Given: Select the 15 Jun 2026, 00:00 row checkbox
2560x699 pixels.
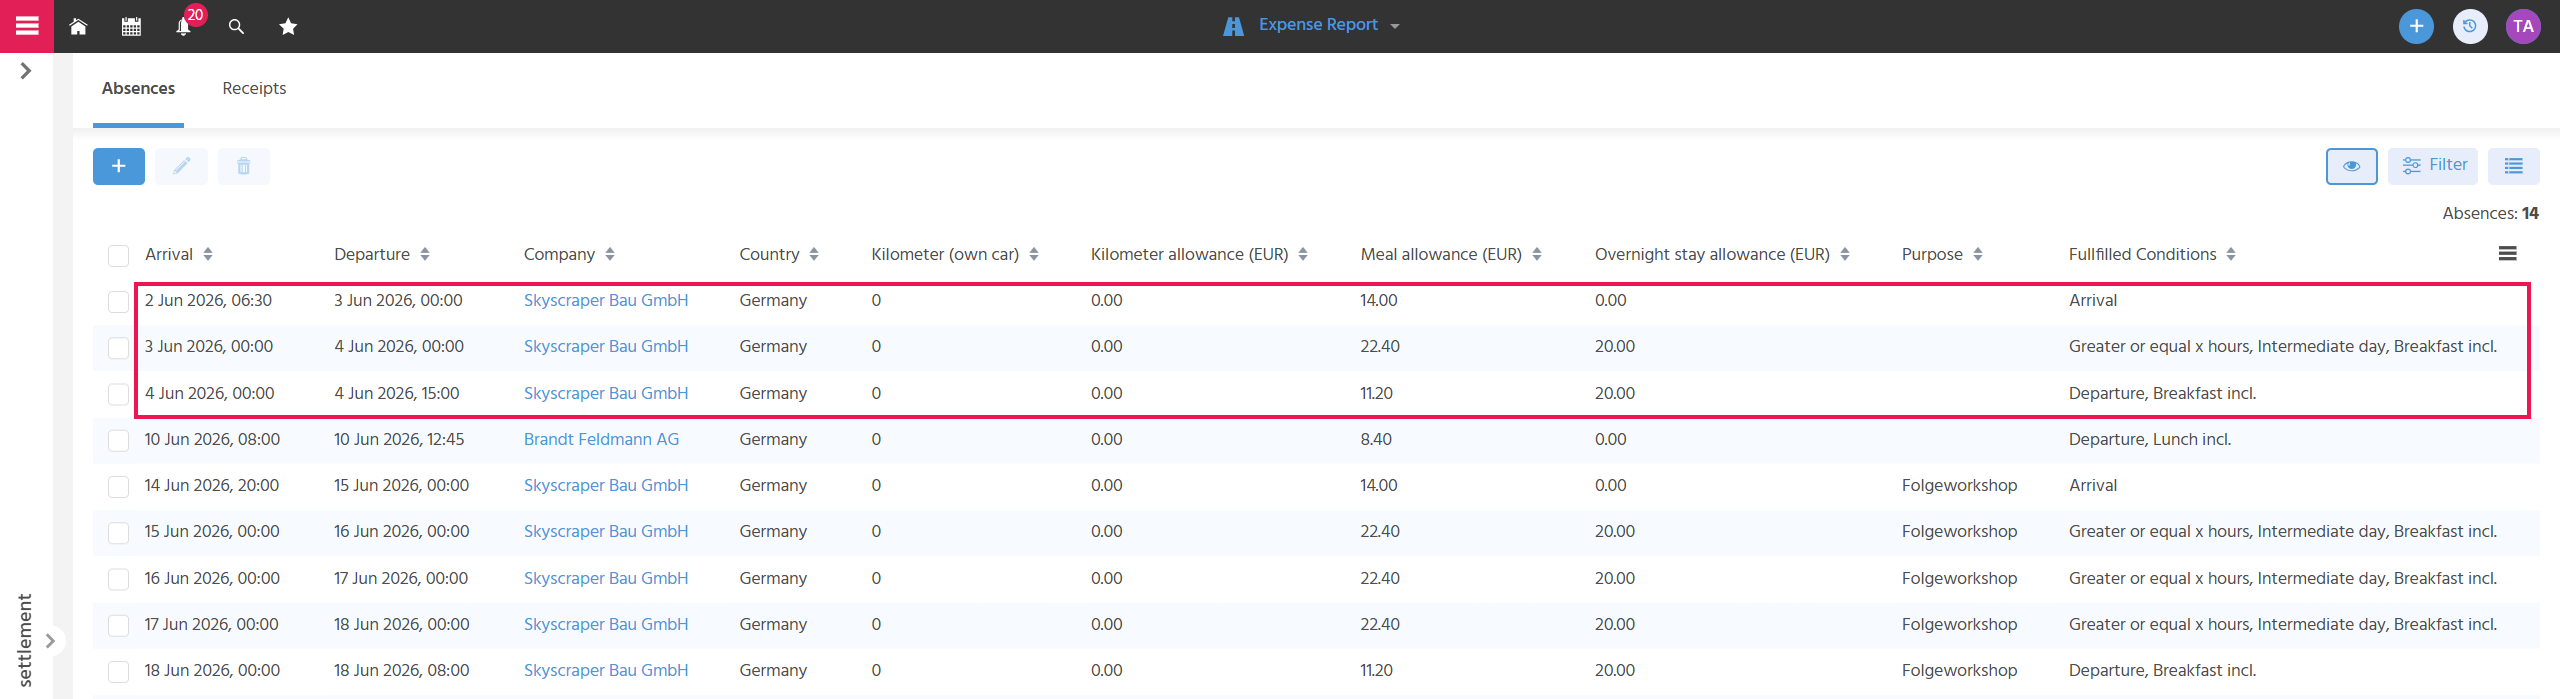Looking at the screenshot, I should (118, 532).
